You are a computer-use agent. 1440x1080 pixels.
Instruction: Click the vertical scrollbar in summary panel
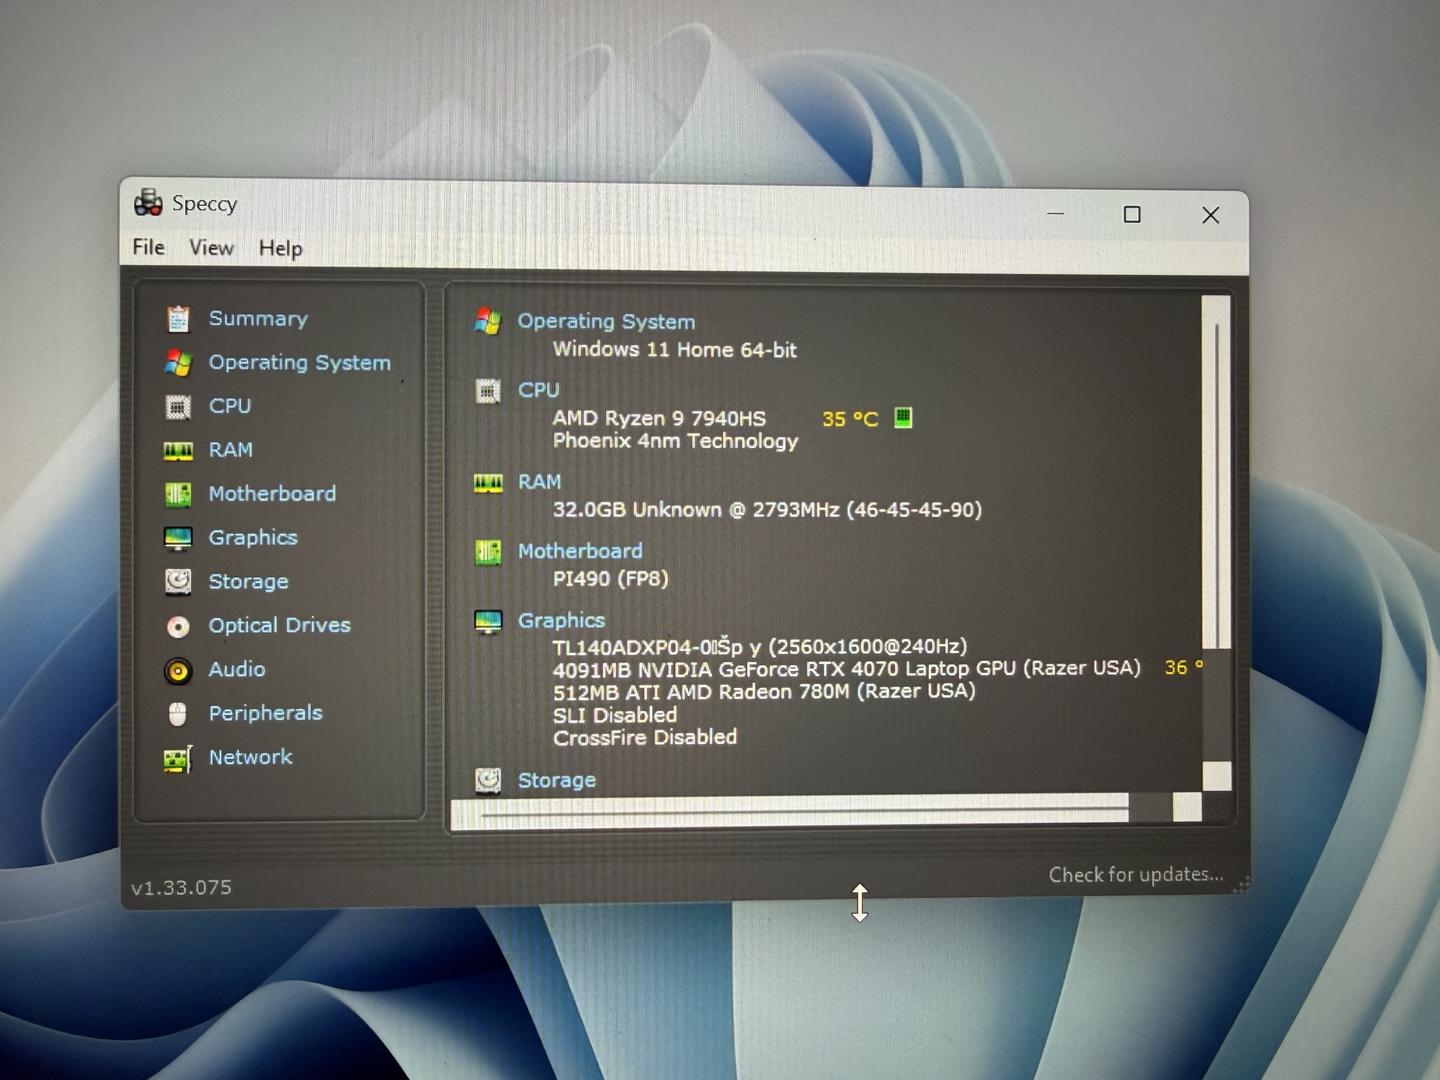pyautogui.click(x=1215, y=480)
